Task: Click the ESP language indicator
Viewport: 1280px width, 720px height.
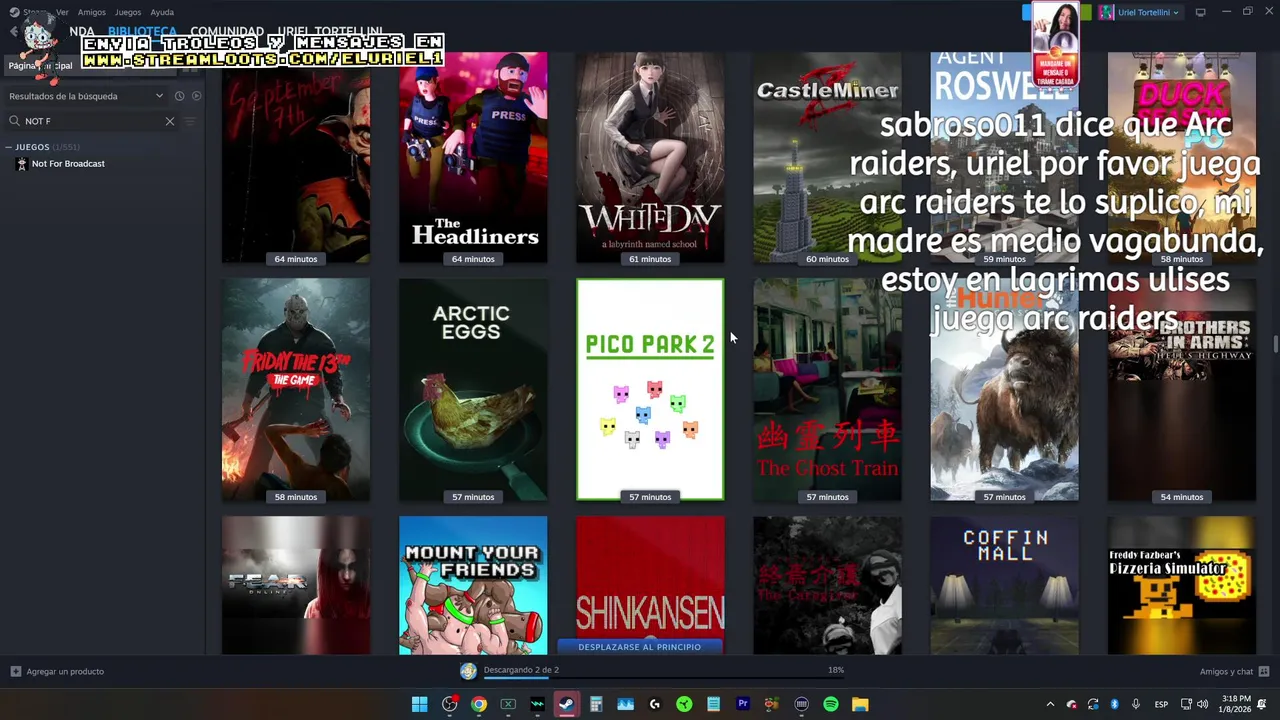Action: [1161, 704]
